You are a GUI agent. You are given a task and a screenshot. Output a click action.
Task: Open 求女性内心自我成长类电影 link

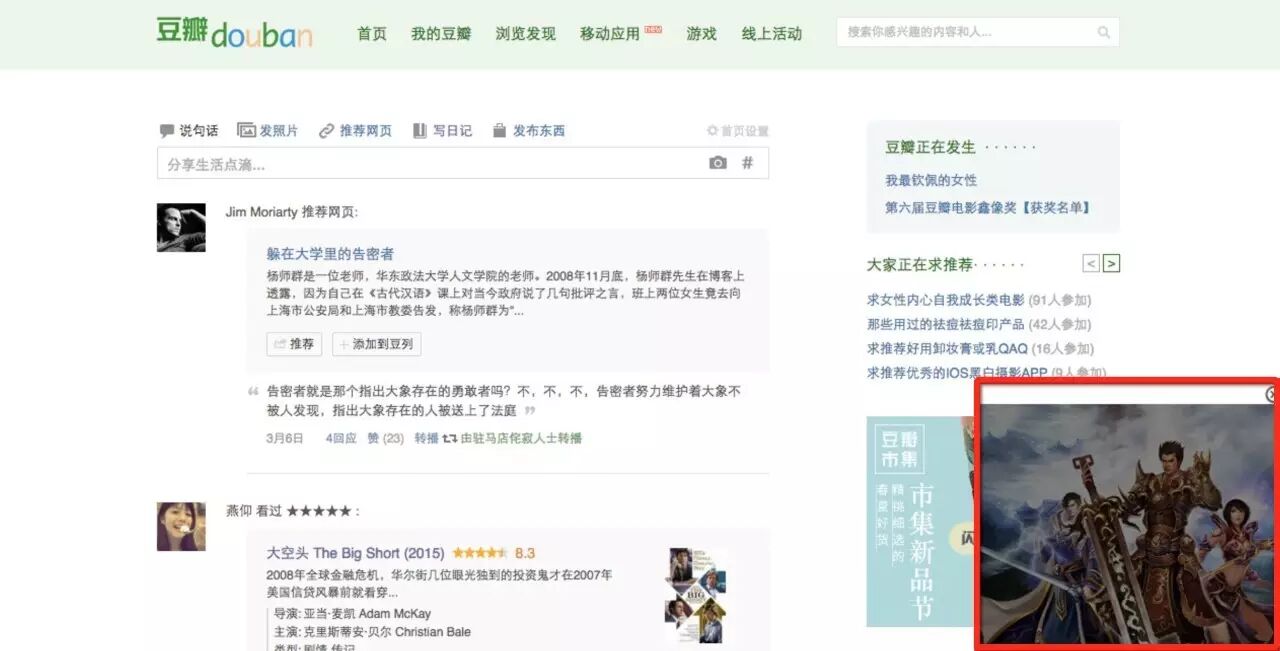[x=946, y=300]
